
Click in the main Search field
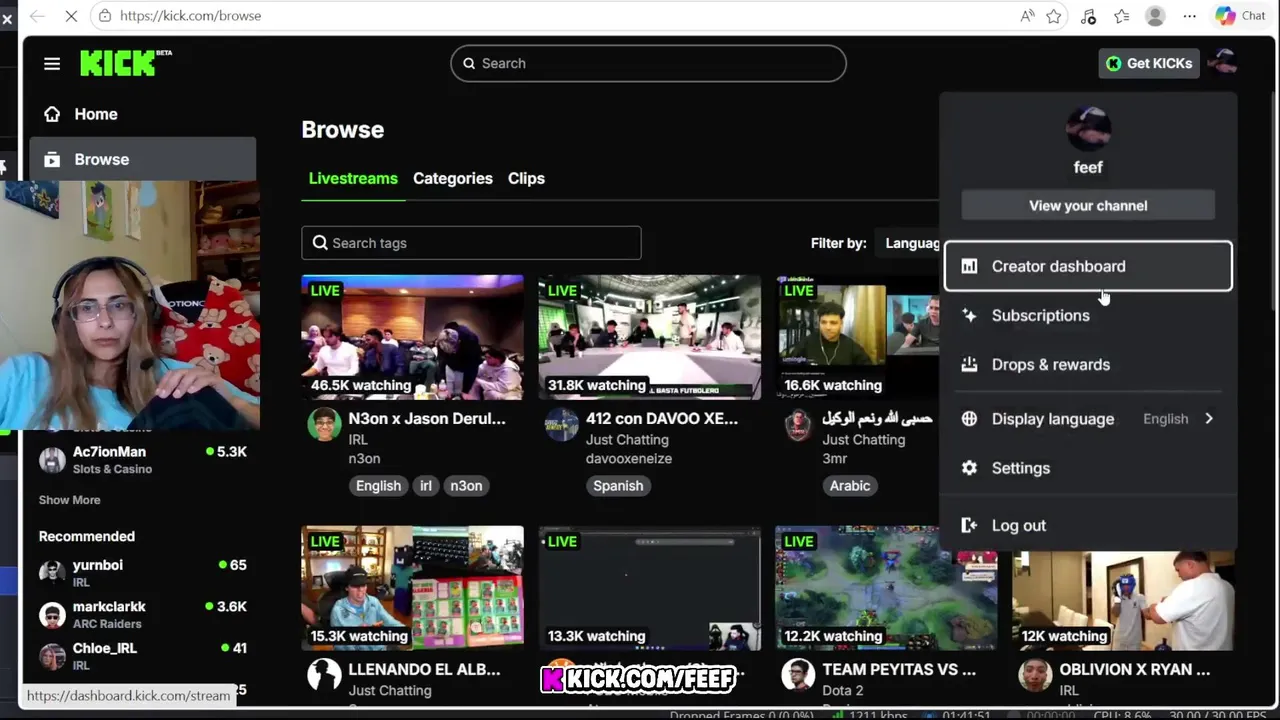[x=648, y=63]
